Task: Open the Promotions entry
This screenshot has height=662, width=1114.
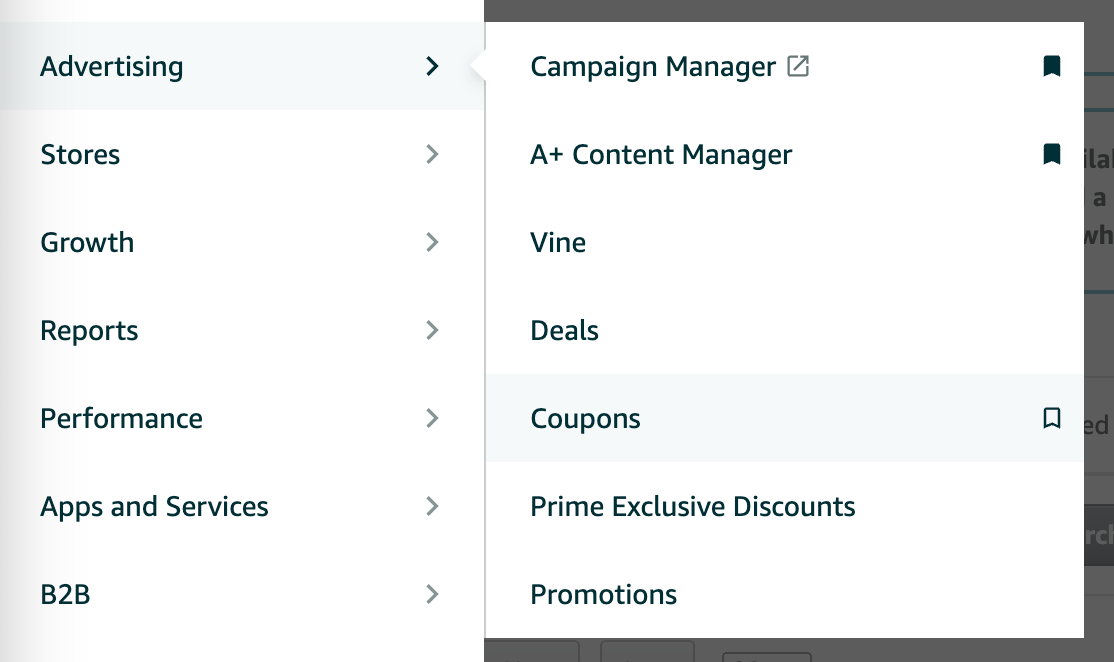Action: [x=603, y=595]
